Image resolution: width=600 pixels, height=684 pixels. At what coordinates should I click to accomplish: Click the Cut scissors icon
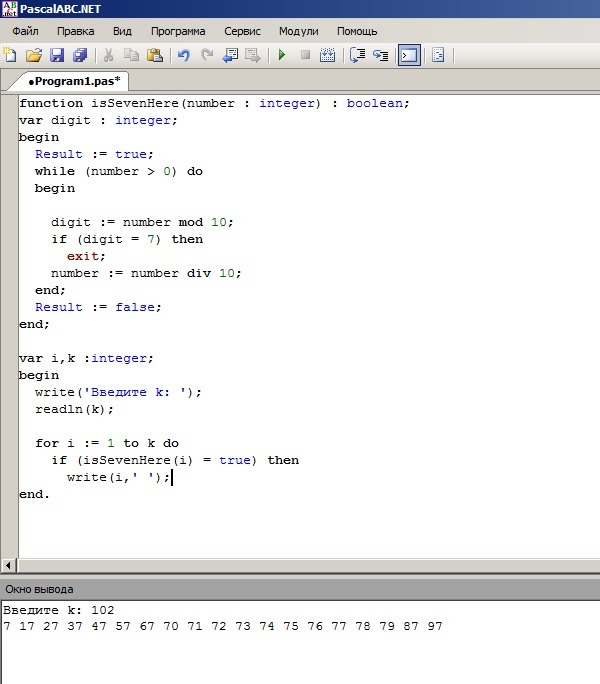click(108, 55)
